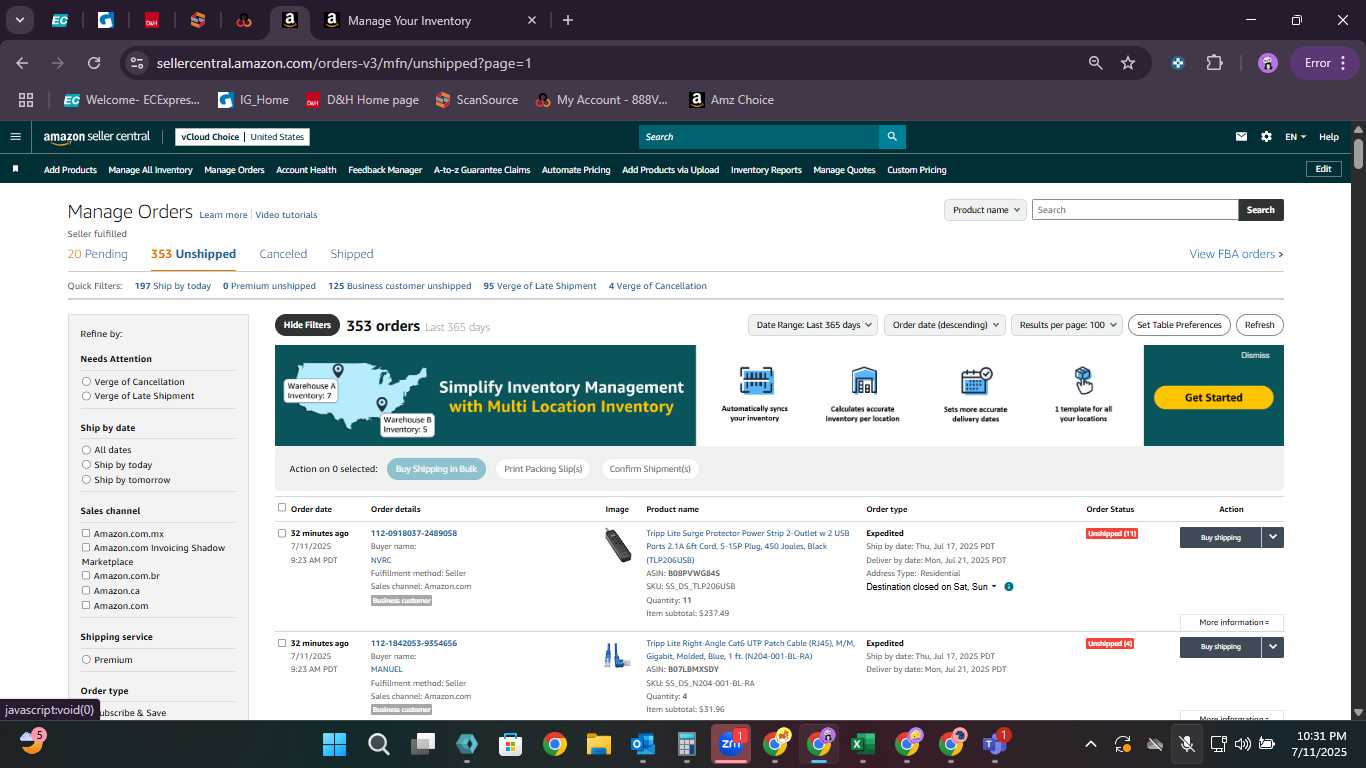Open the Order date (descending) sort dropdown
Viewport: 1366px width, 768px height.
(944, 325)
